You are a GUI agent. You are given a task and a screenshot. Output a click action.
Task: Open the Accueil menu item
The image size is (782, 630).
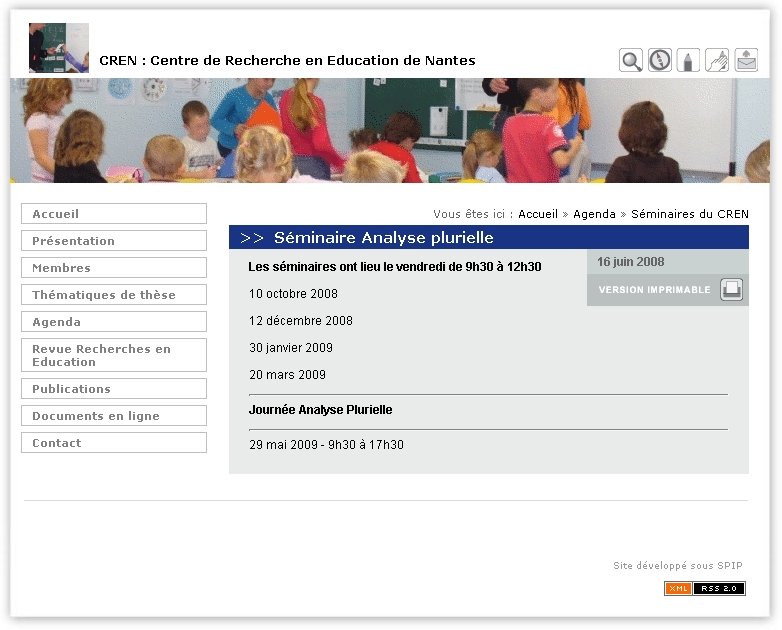[x=114, y=213]
